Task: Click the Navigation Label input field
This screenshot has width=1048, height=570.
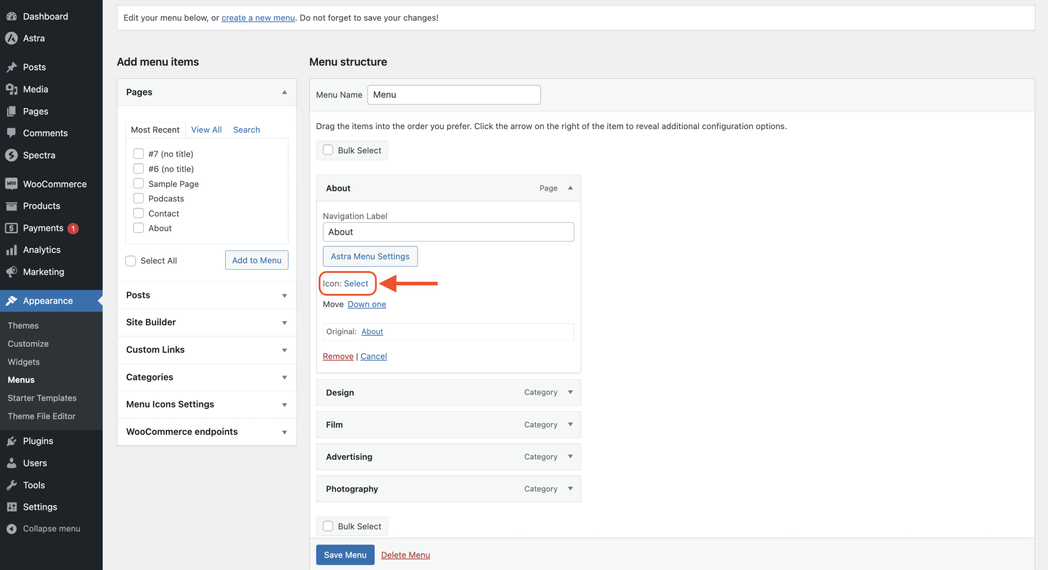Action: [x=448, y=232]
